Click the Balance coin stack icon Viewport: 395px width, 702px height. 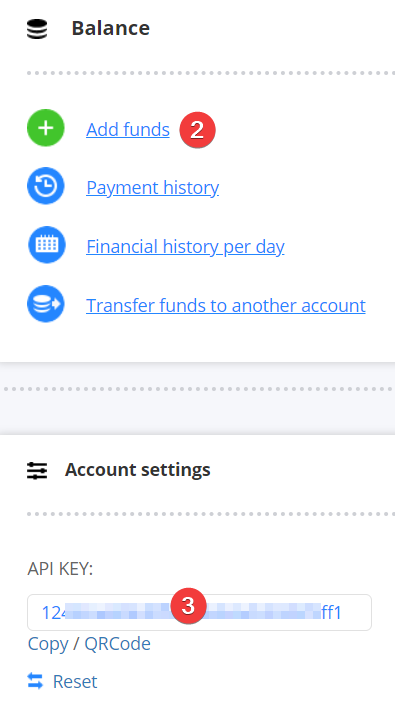coord(37,29)
